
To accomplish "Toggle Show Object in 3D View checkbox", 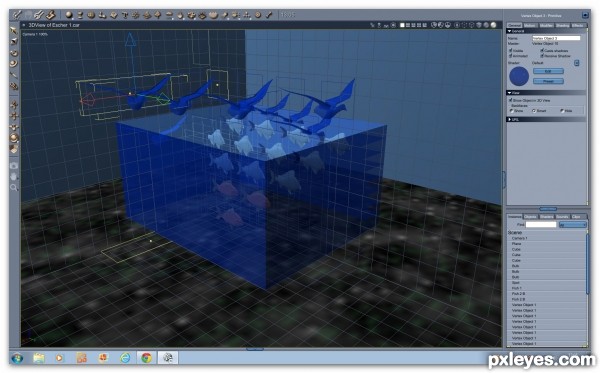I will (x=510, y=100).
